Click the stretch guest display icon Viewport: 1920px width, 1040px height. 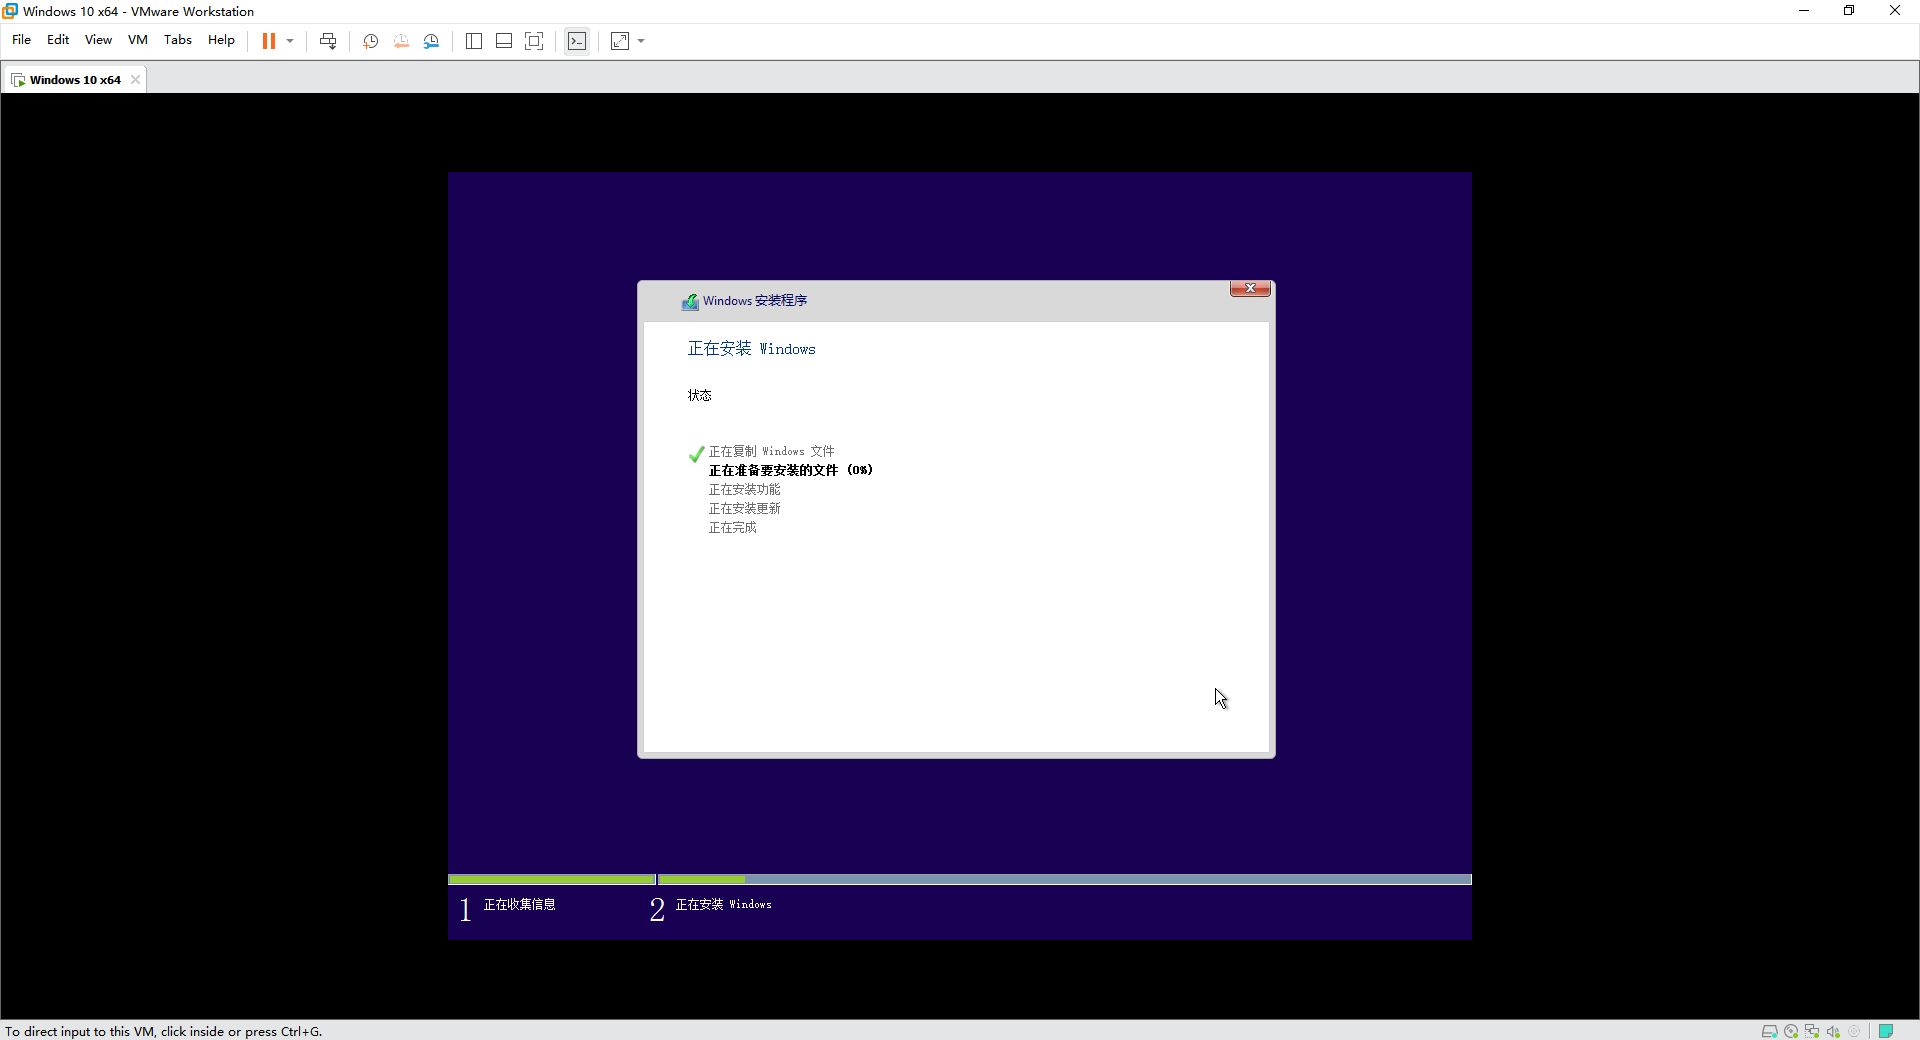620,41
